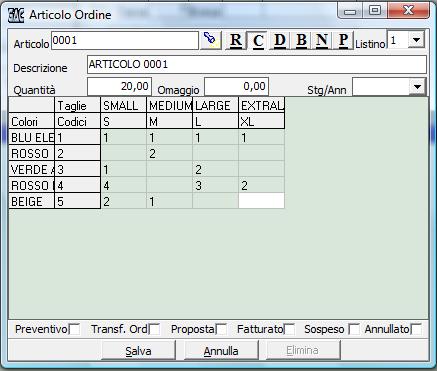
Task: Click the P toolbar button
Action: coord(343,41)
